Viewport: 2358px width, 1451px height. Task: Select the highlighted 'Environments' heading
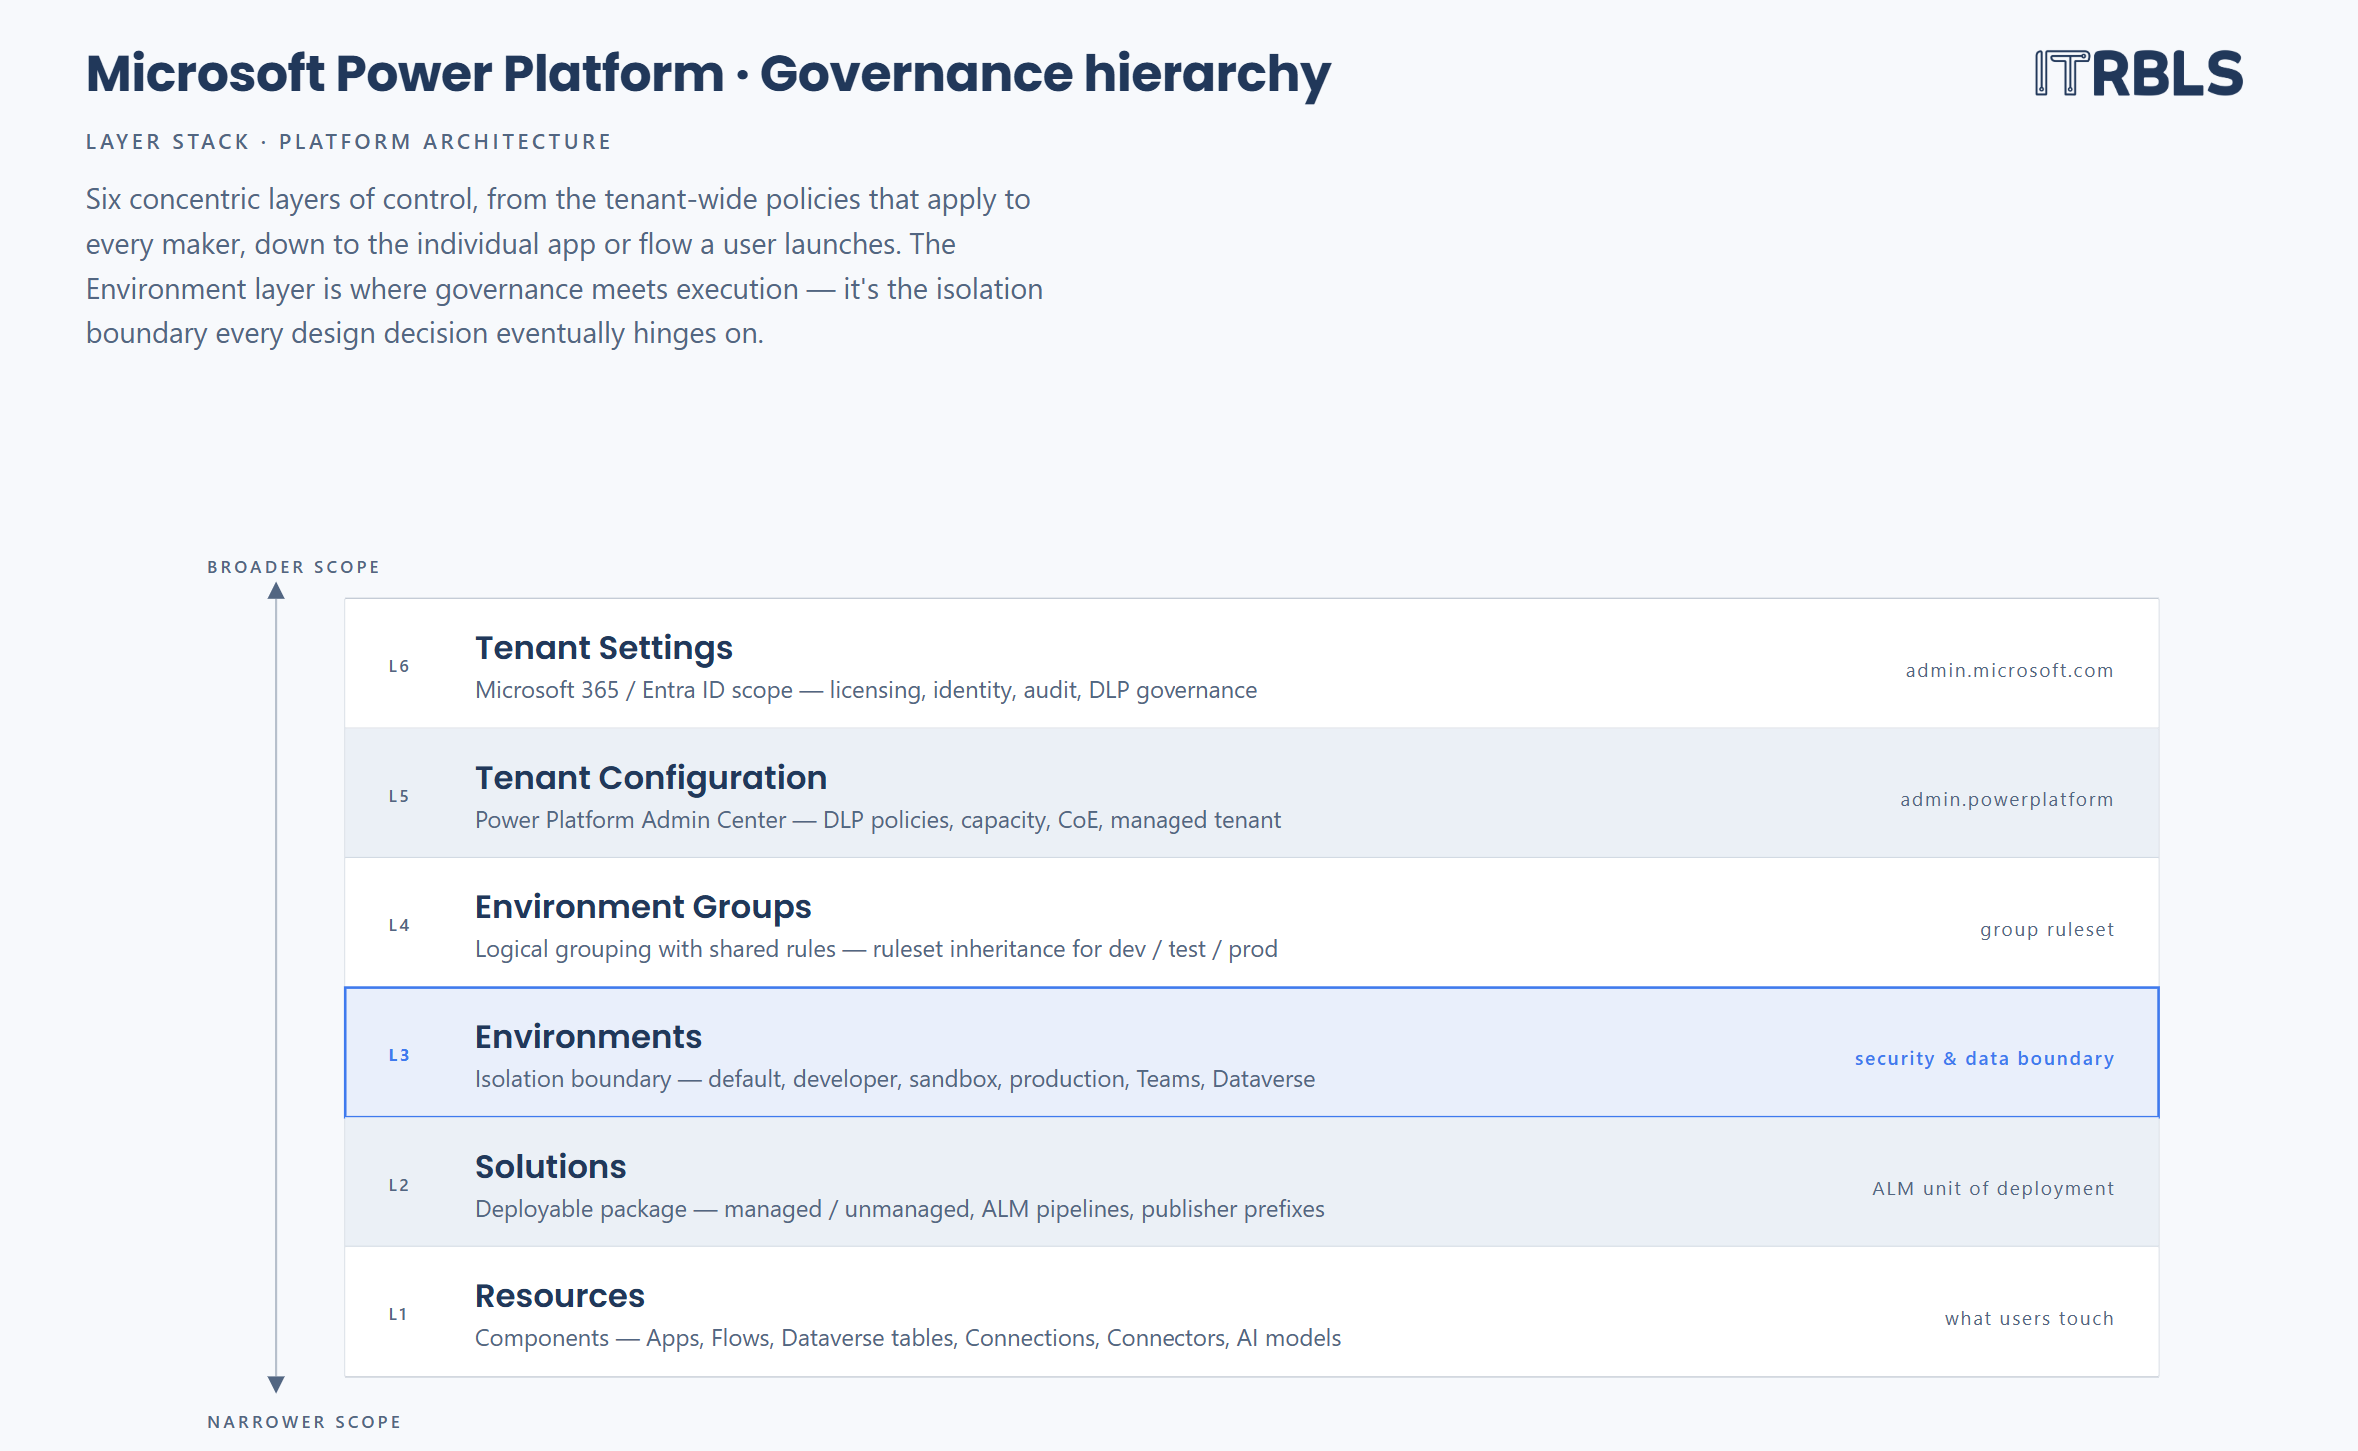588,1037
